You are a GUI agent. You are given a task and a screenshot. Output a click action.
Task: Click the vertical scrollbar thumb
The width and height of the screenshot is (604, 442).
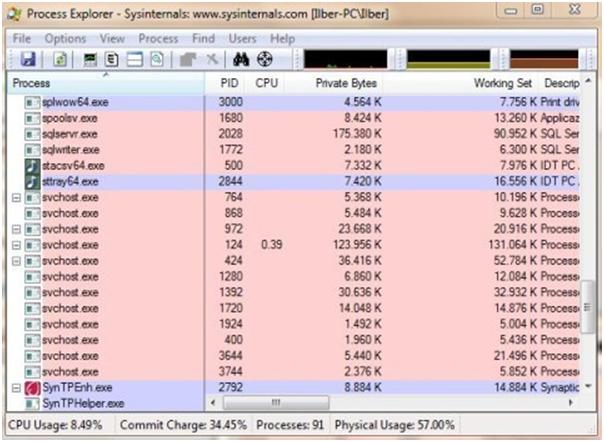coord(588,307)
